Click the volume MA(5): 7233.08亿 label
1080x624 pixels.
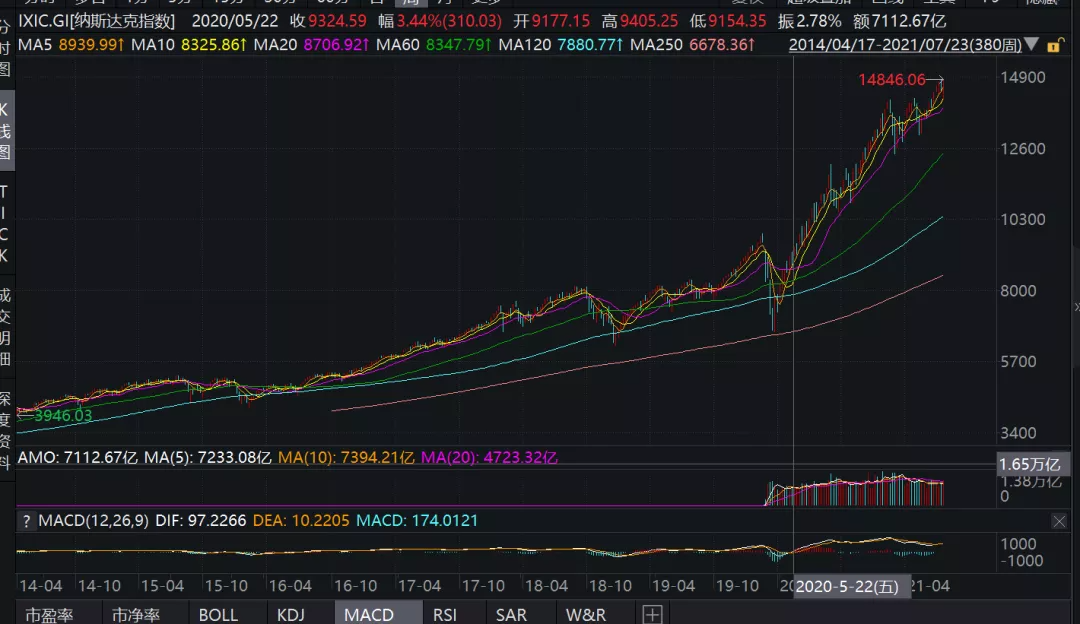208,457
